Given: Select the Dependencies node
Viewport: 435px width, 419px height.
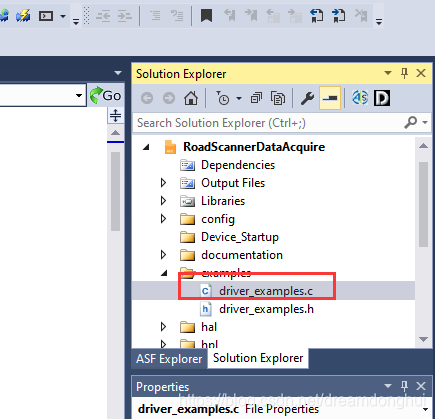Looking at the screenshot, I should [238, 165].
